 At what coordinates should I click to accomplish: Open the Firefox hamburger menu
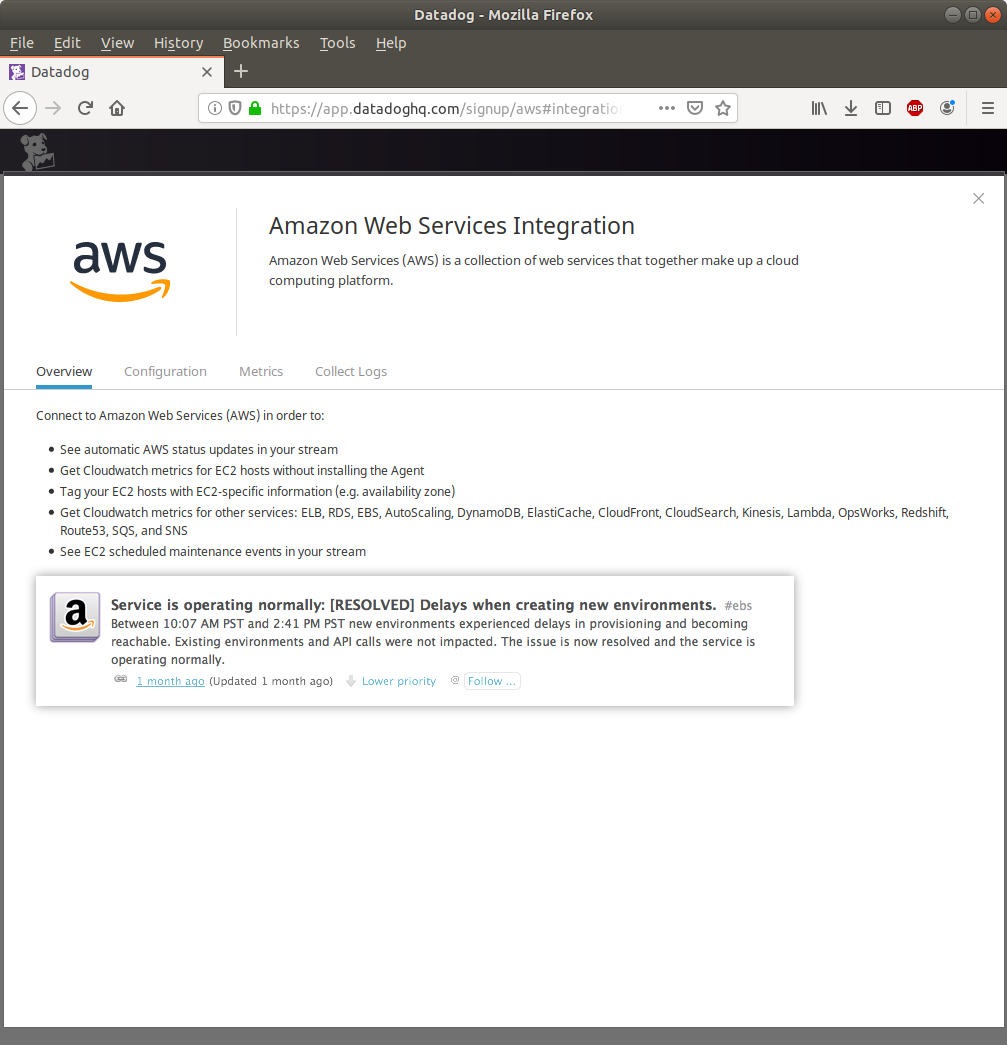(x=988, y=108)
